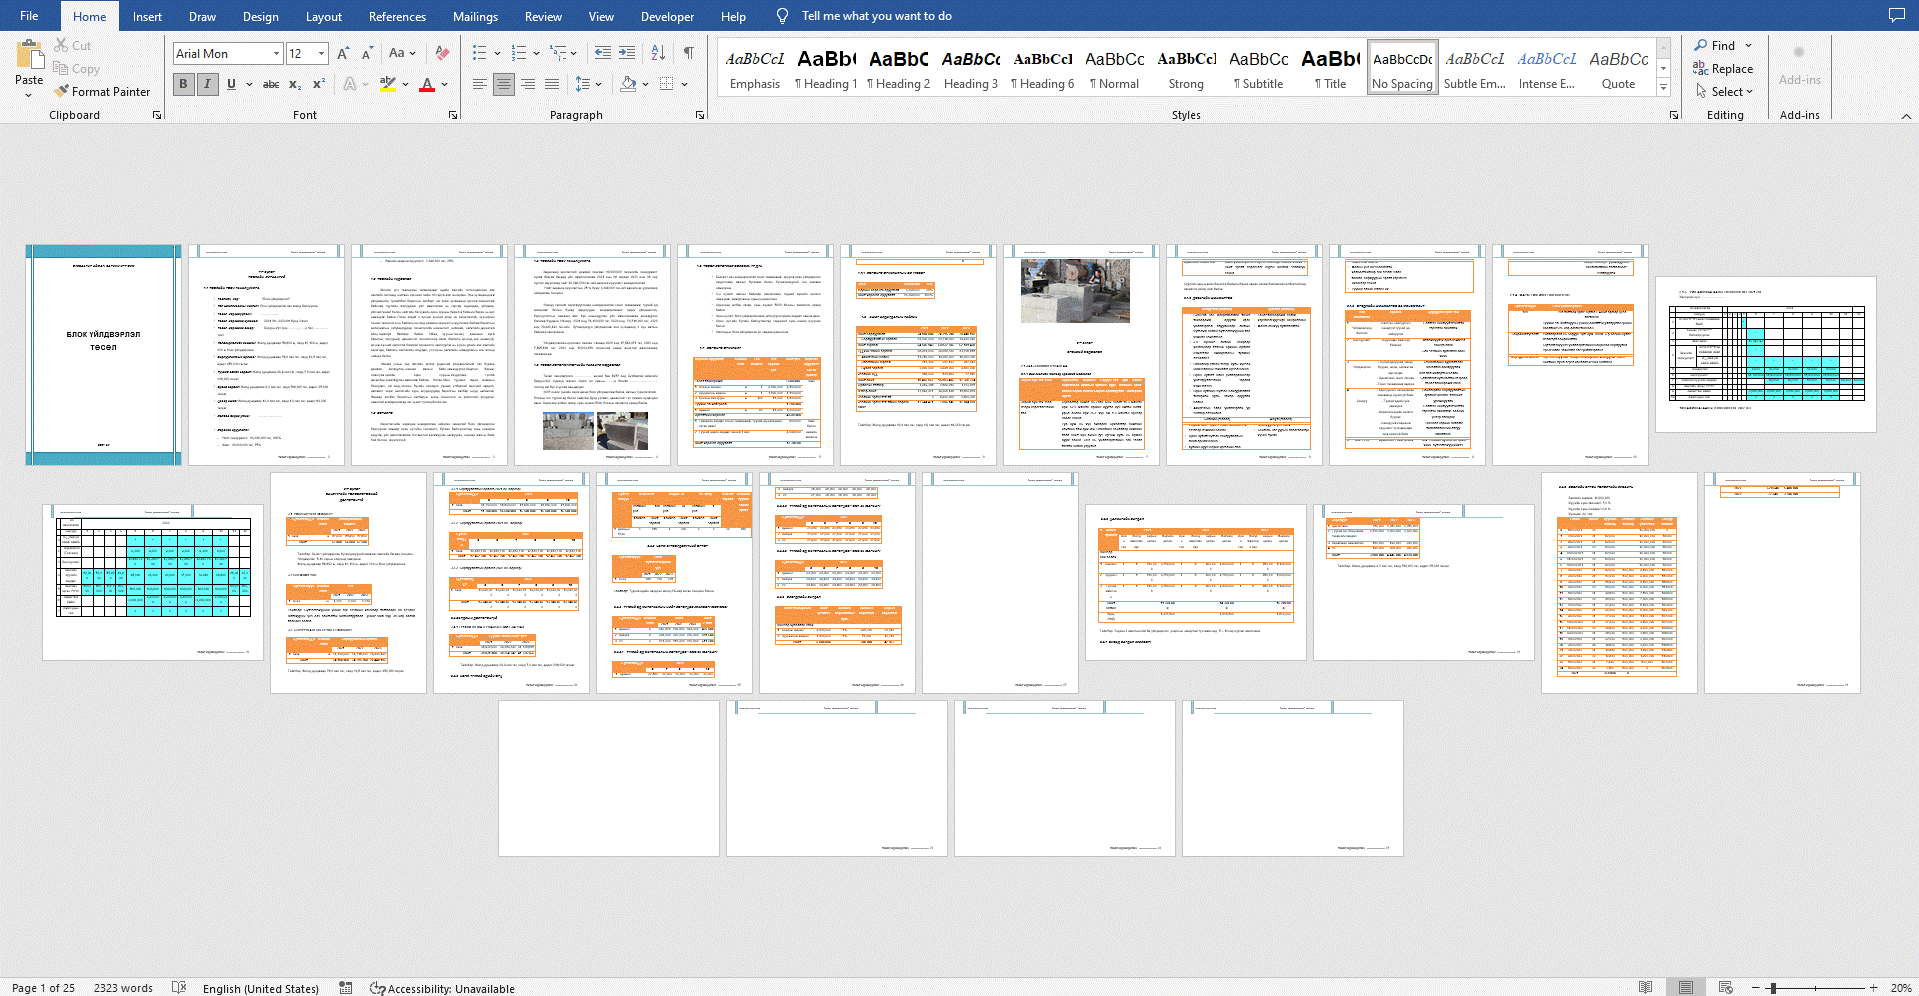Toggle Italic formatting
The height and width of the screenshot is (996, 1919).
tap(207, 84)
